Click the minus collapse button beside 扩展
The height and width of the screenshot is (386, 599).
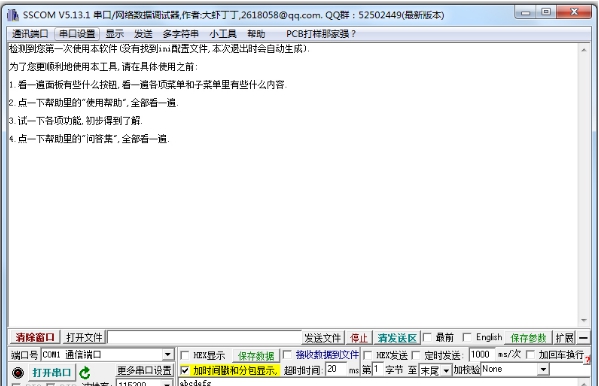(583, 338)
